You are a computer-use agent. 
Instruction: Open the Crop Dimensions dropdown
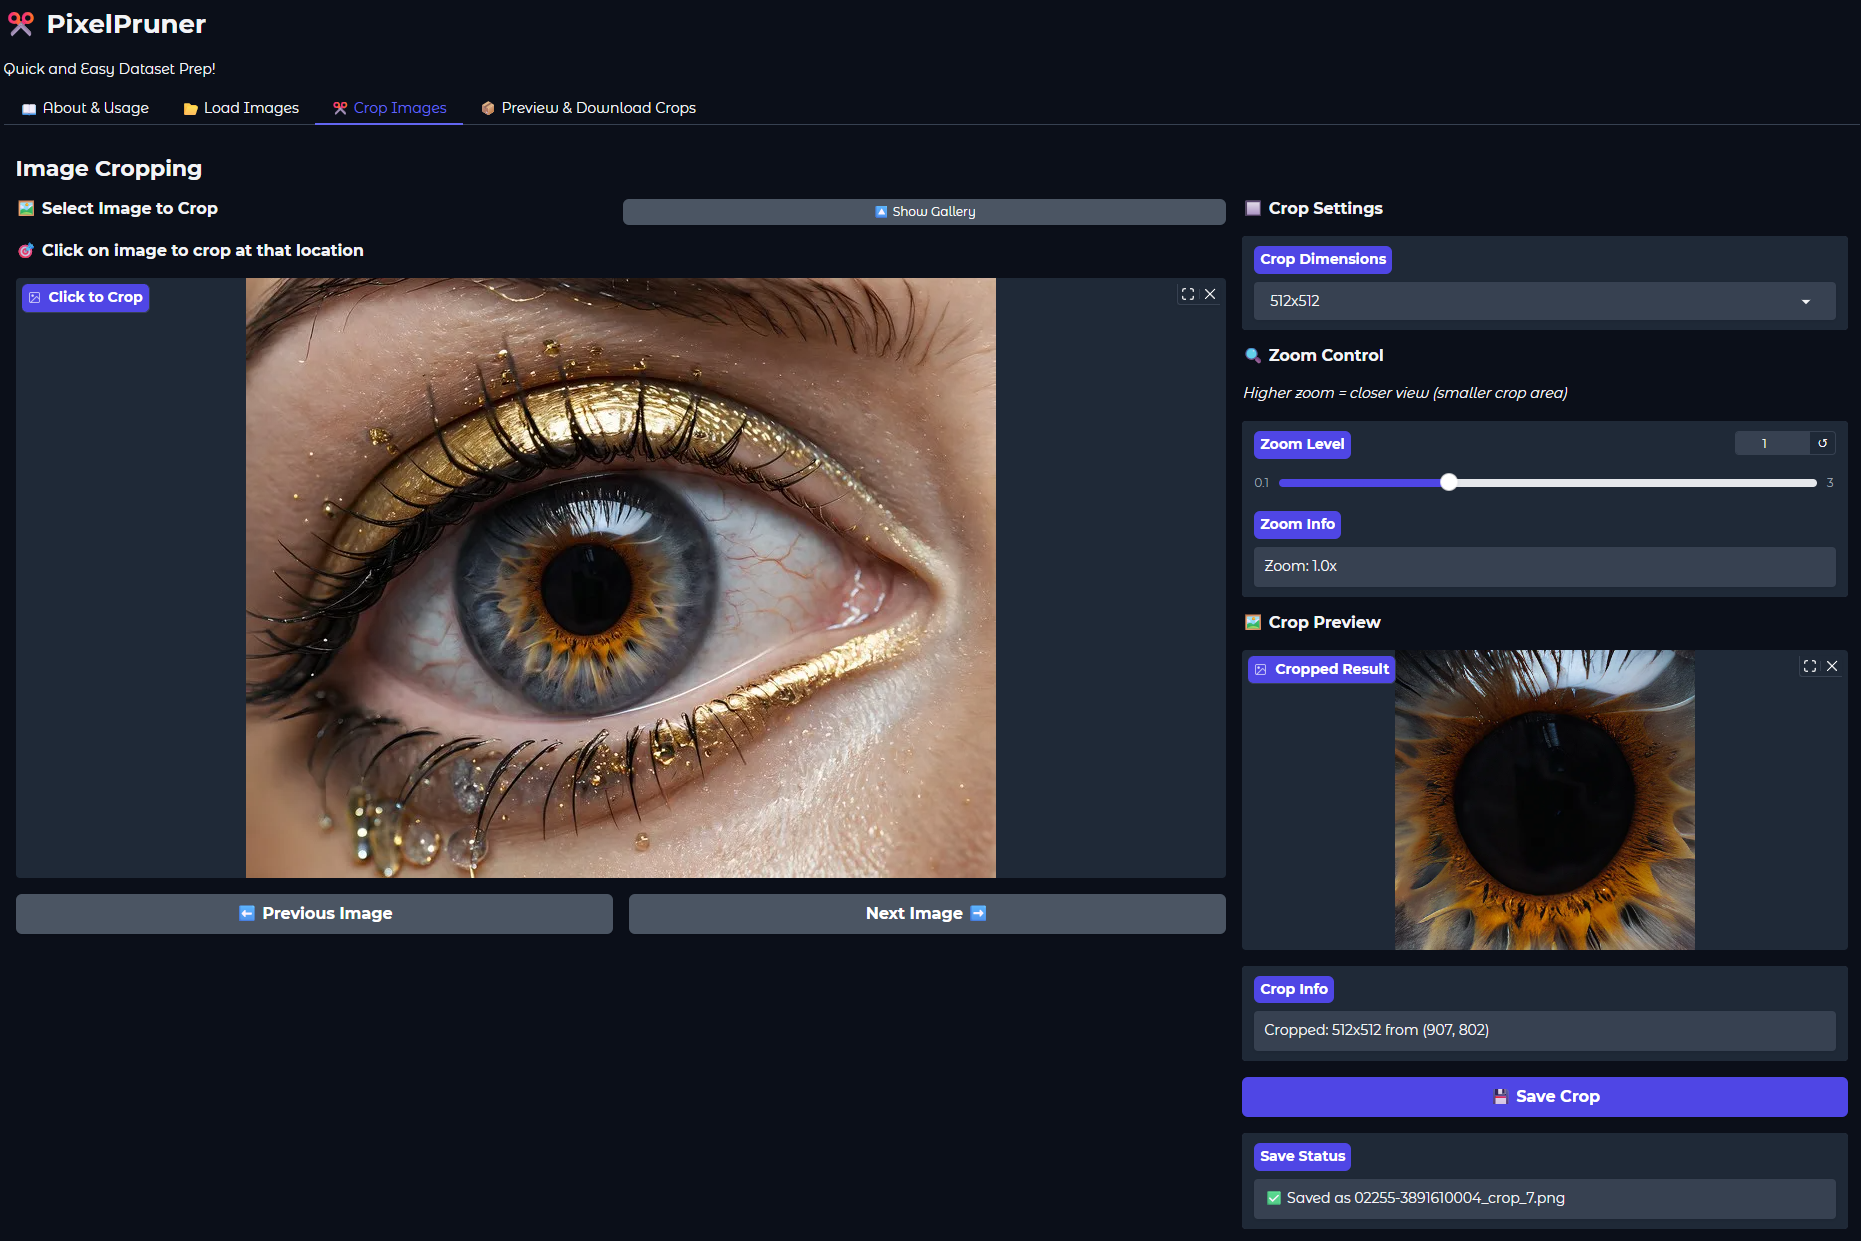(x=1543, y=301)
